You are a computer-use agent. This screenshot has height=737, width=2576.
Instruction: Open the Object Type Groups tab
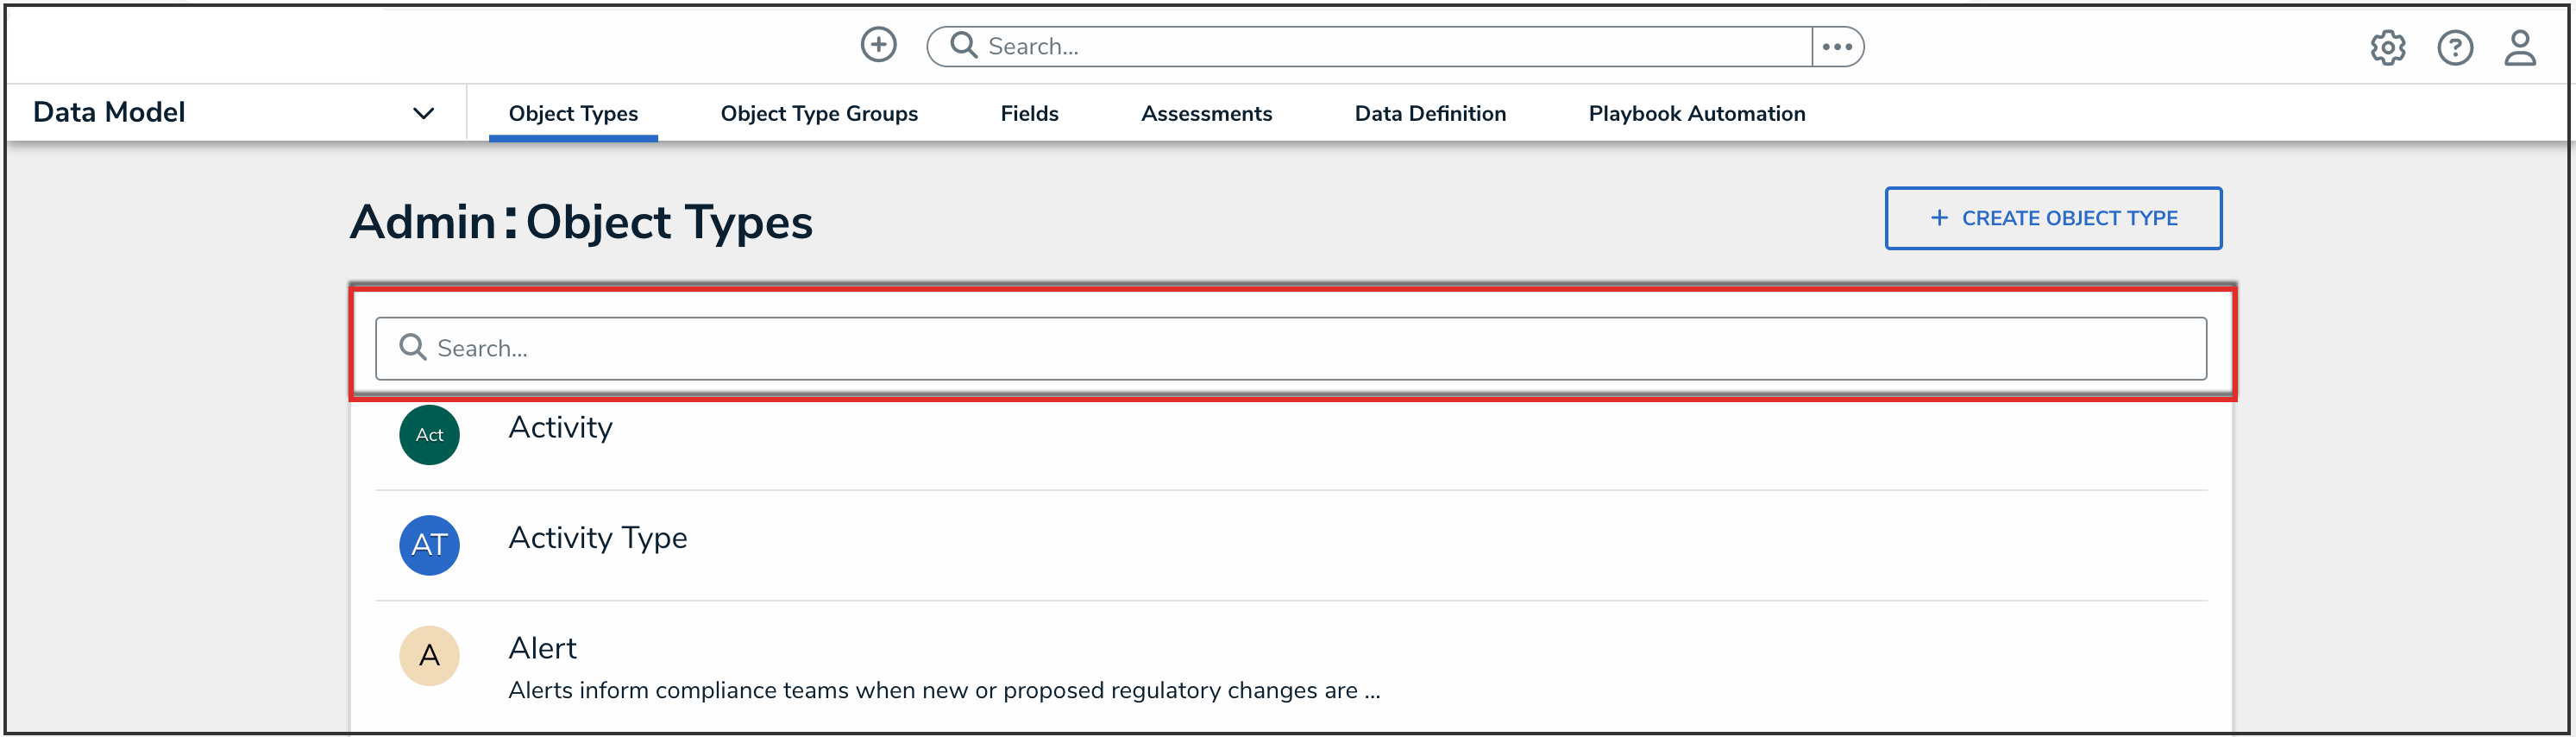pos(819,114)
